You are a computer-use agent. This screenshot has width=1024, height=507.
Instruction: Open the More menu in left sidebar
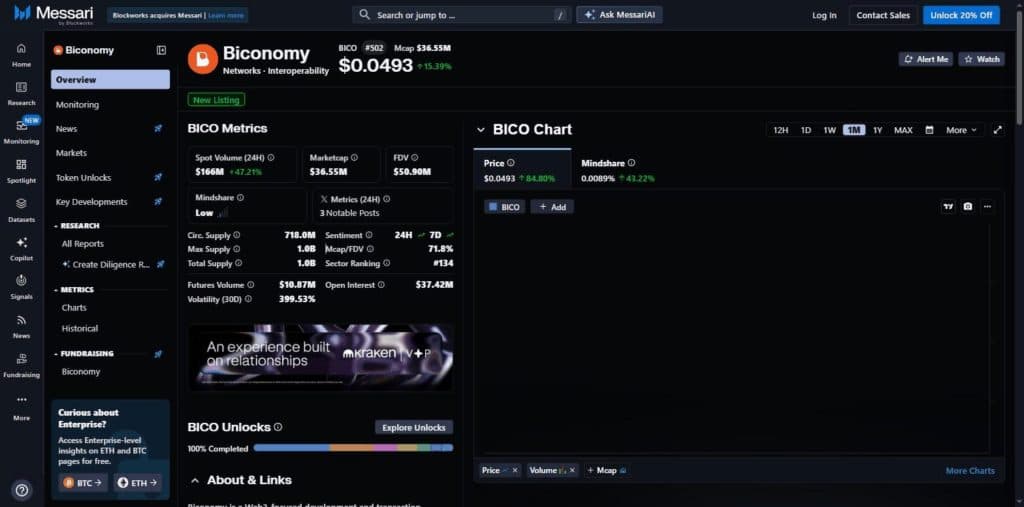22,408
